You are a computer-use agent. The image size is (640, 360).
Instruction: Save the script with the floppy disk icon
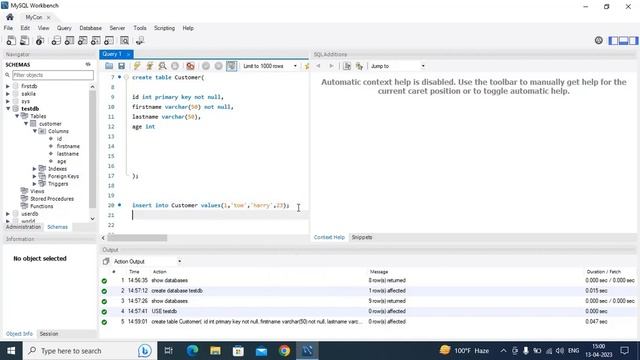[x=121, y=66]
